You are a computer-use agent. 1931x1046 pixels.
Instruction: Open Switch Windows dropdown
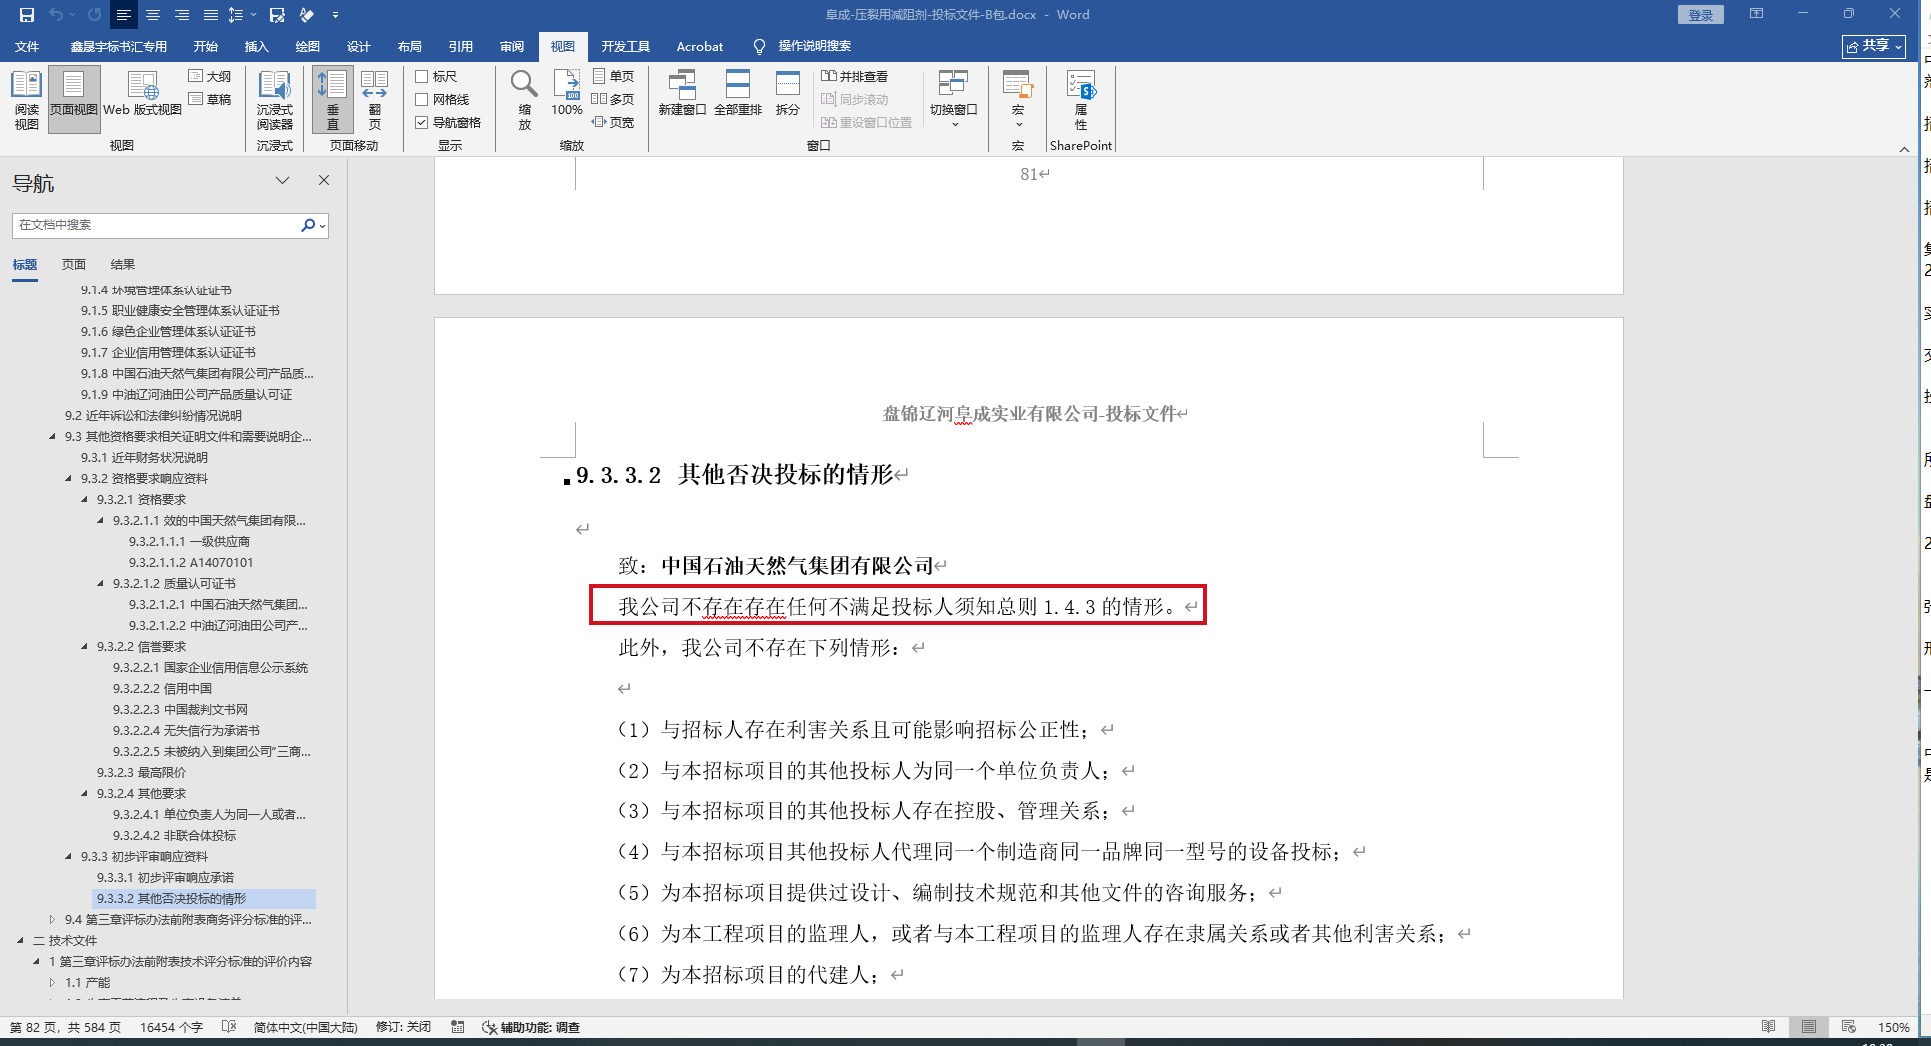953,100
